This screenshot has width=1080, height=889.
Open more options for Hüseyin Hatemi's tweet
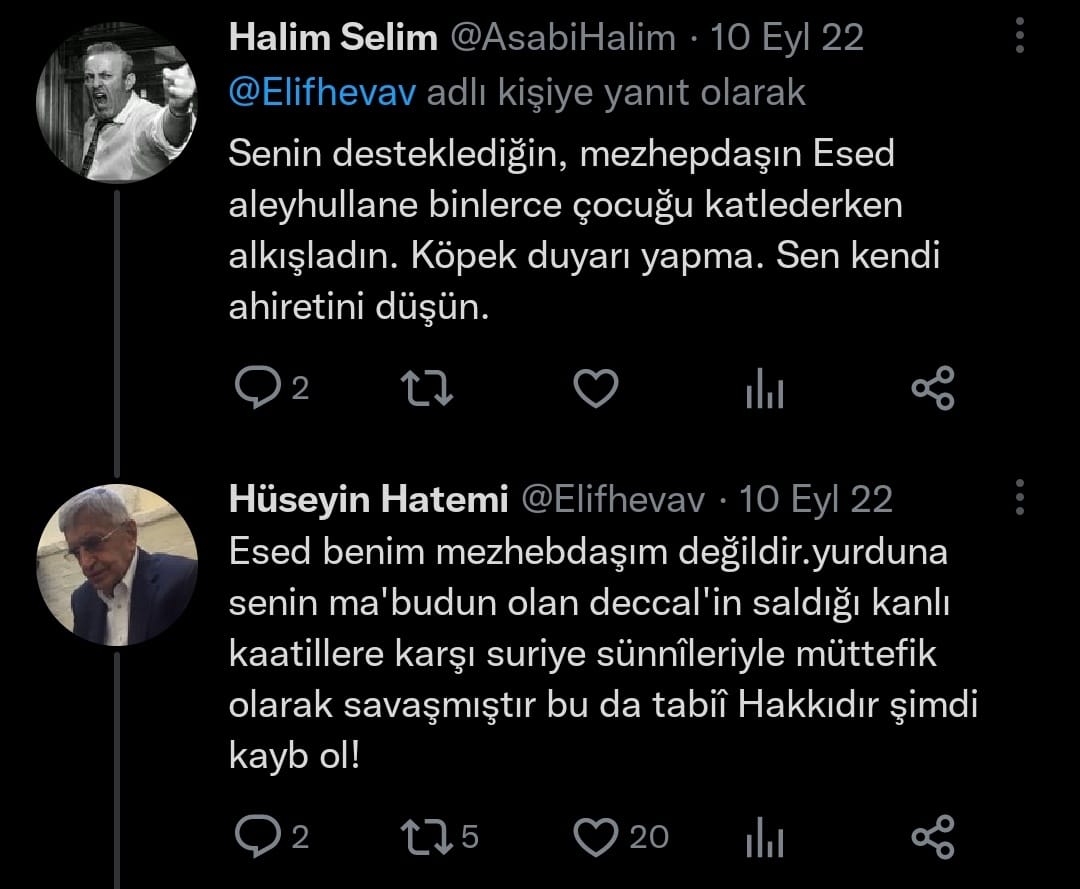[1020, 496]
